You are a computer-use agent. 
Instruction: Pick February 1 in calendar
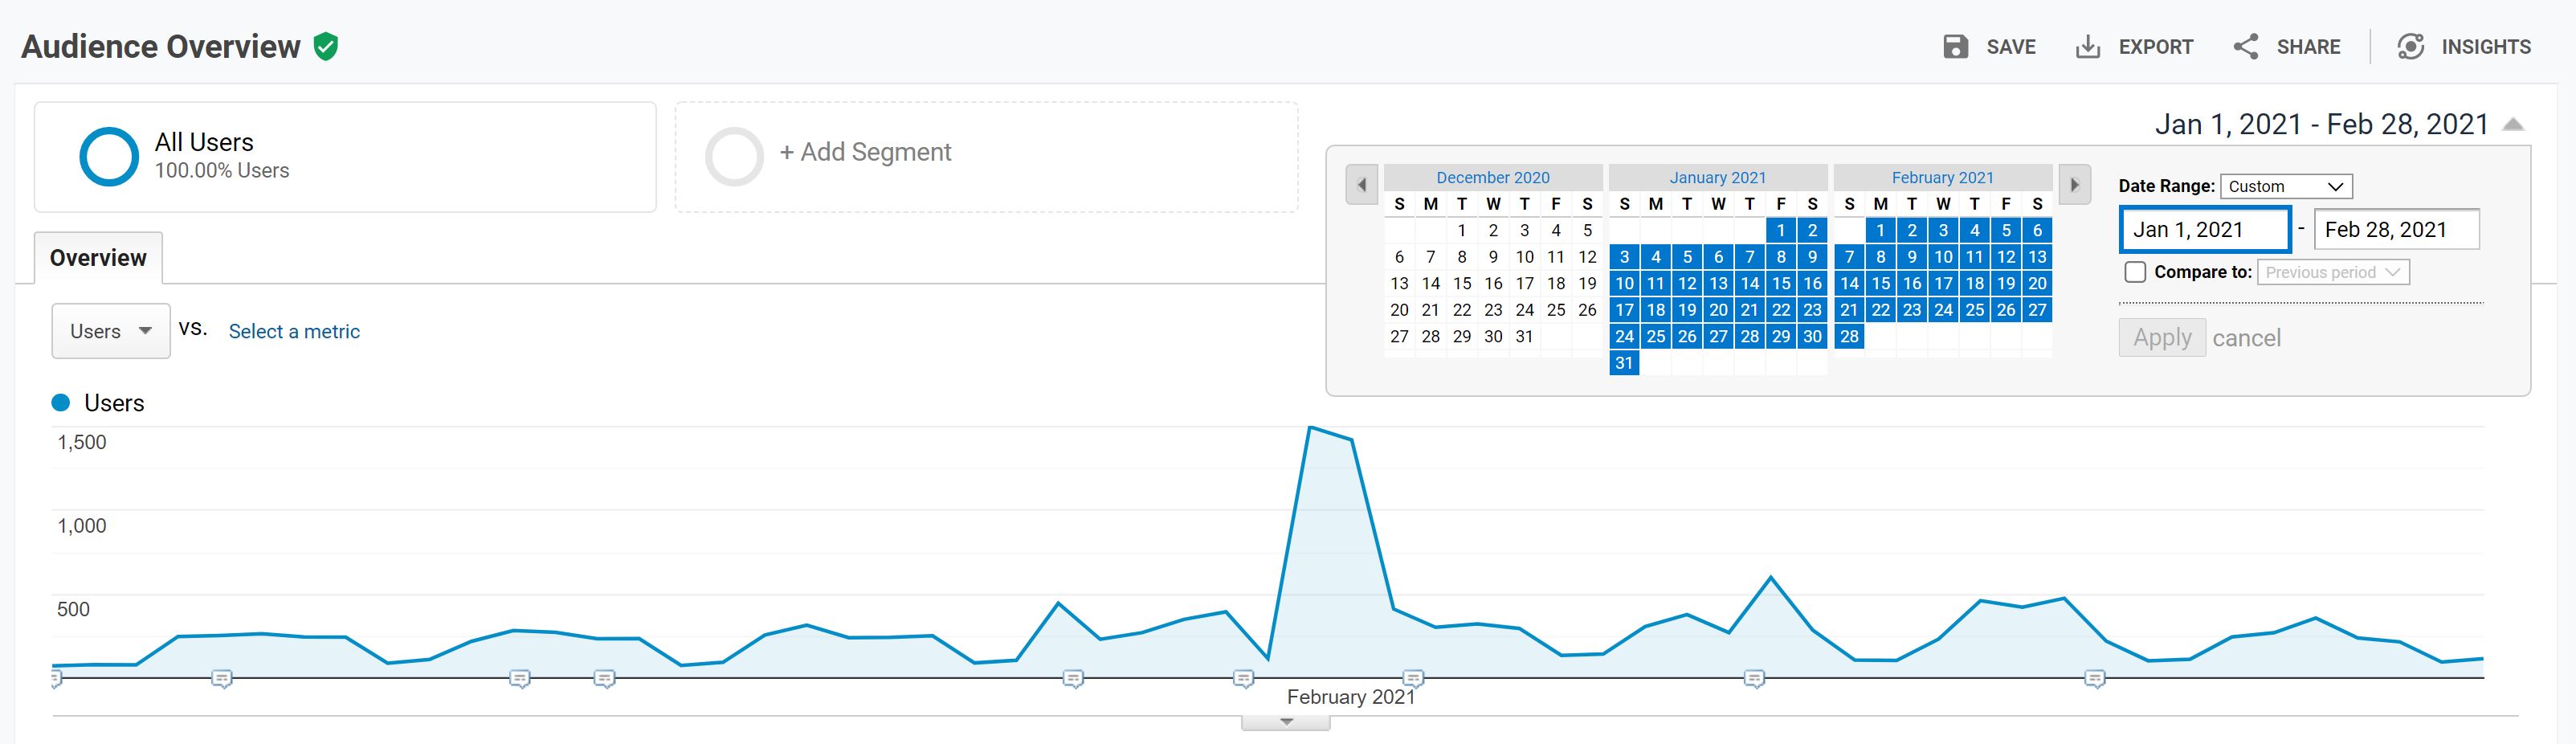click(1880, 230)
